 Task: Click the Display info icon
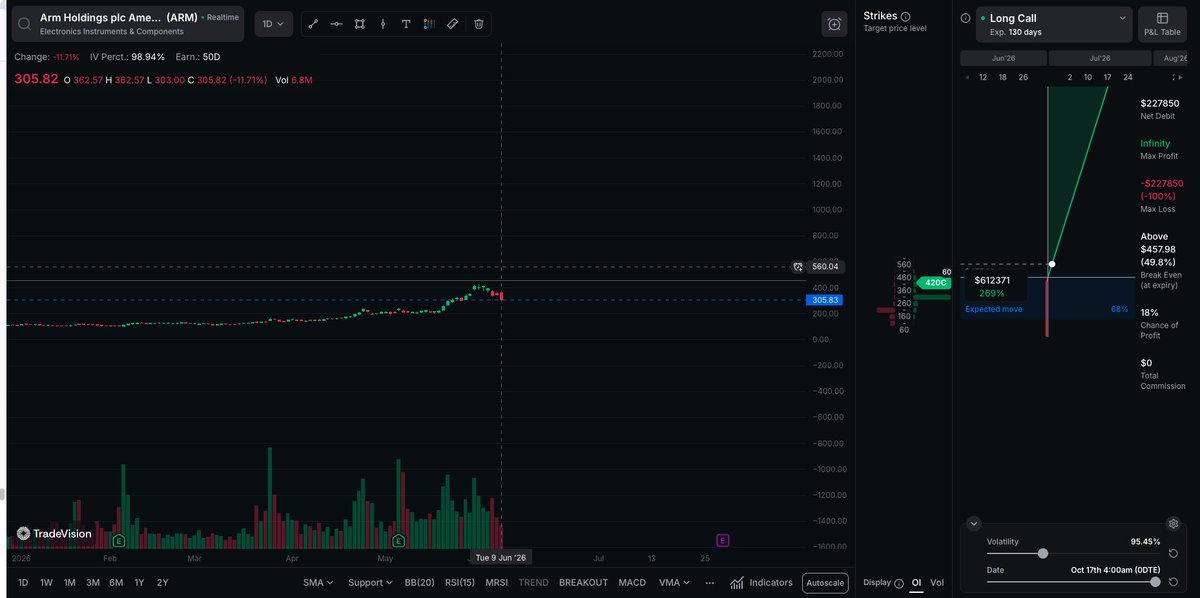(900, 582)
